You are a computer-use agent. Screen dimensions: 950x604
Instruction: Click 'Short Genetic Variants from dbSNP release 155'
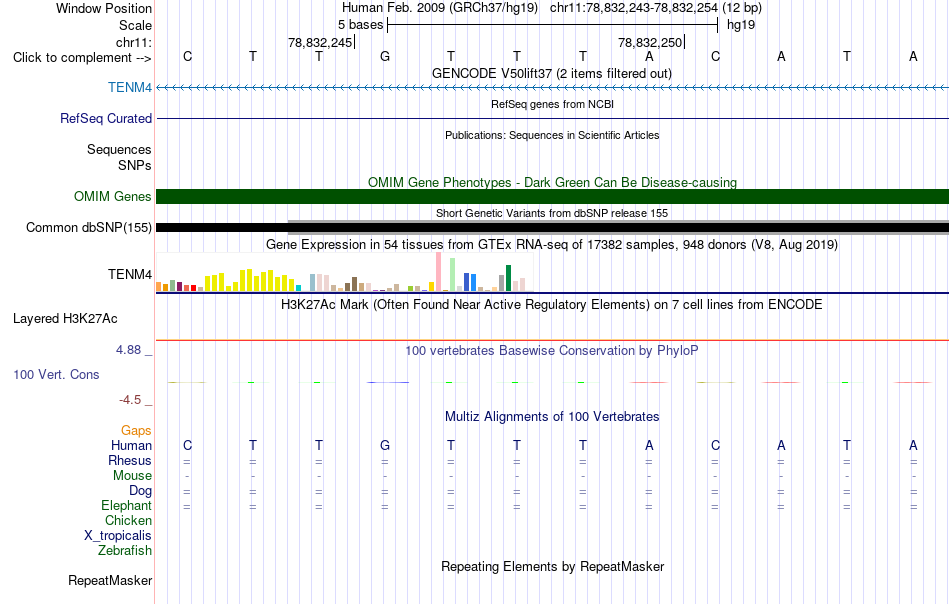552,213
